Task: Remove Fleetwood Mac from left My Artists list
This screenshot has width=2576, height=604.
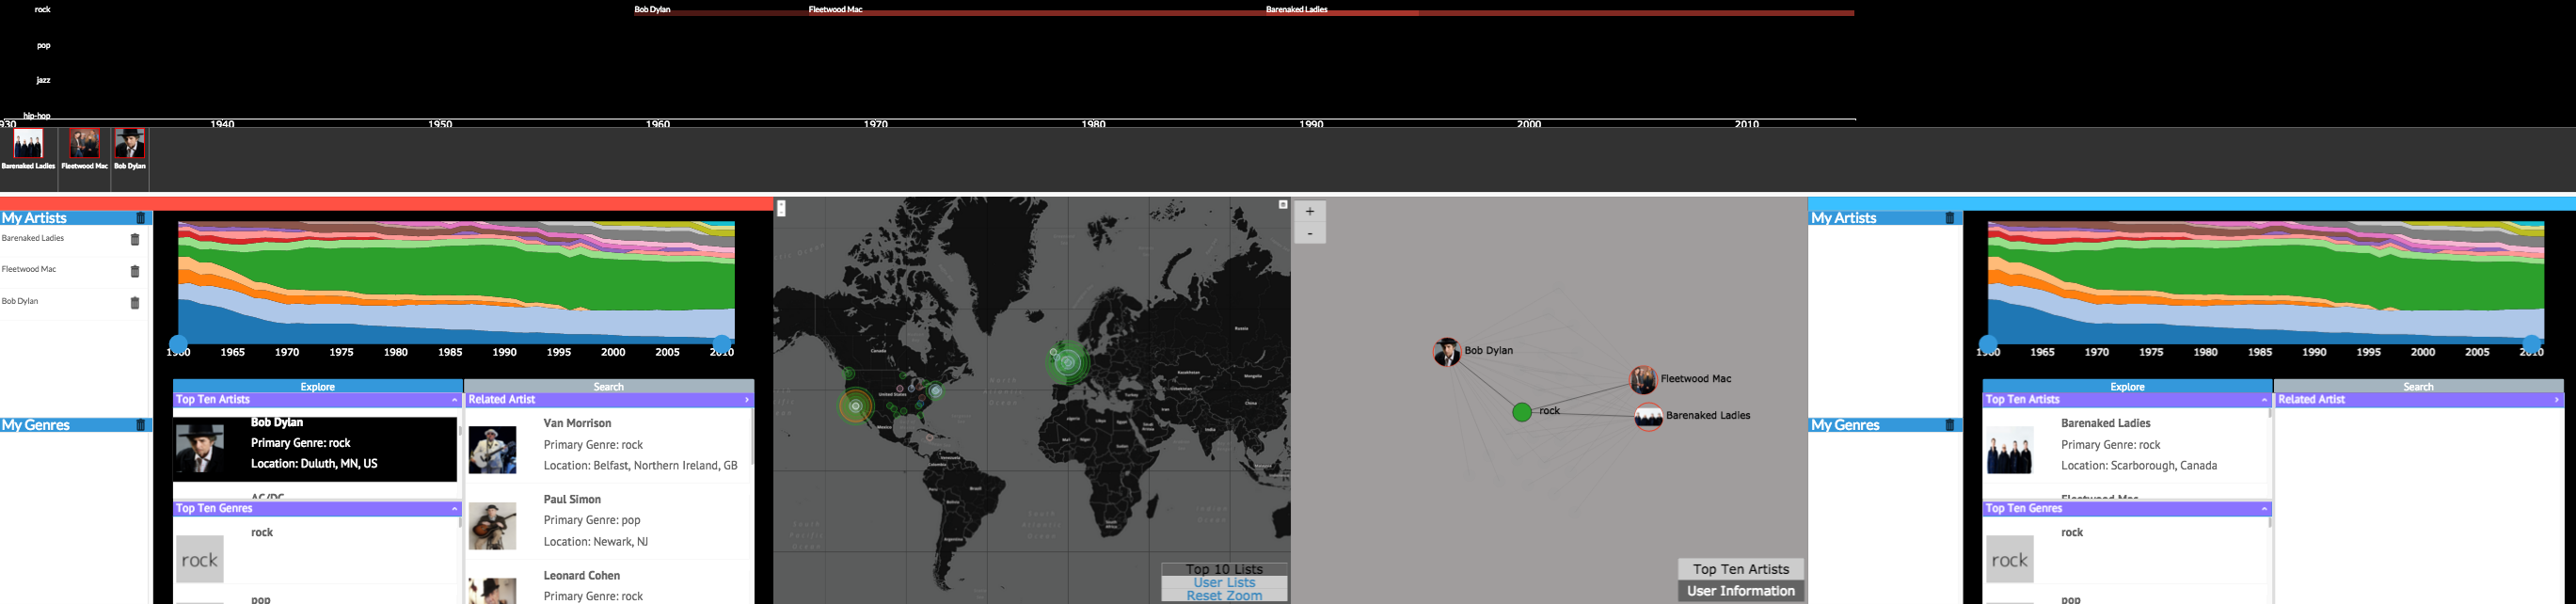Action: tap(135, 271)
